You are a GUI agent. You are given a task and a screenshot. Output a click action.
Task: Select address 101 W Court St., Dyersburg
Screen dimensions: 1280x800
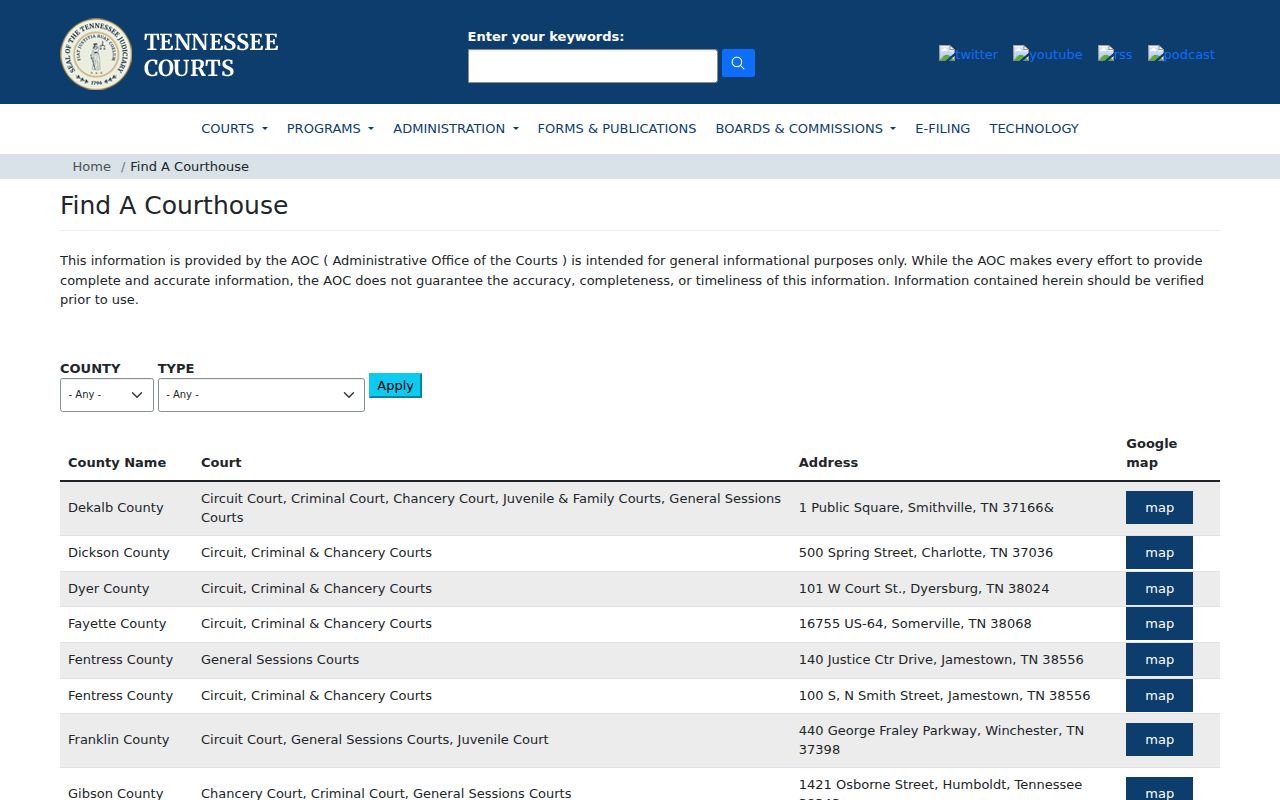click(924, 589)
